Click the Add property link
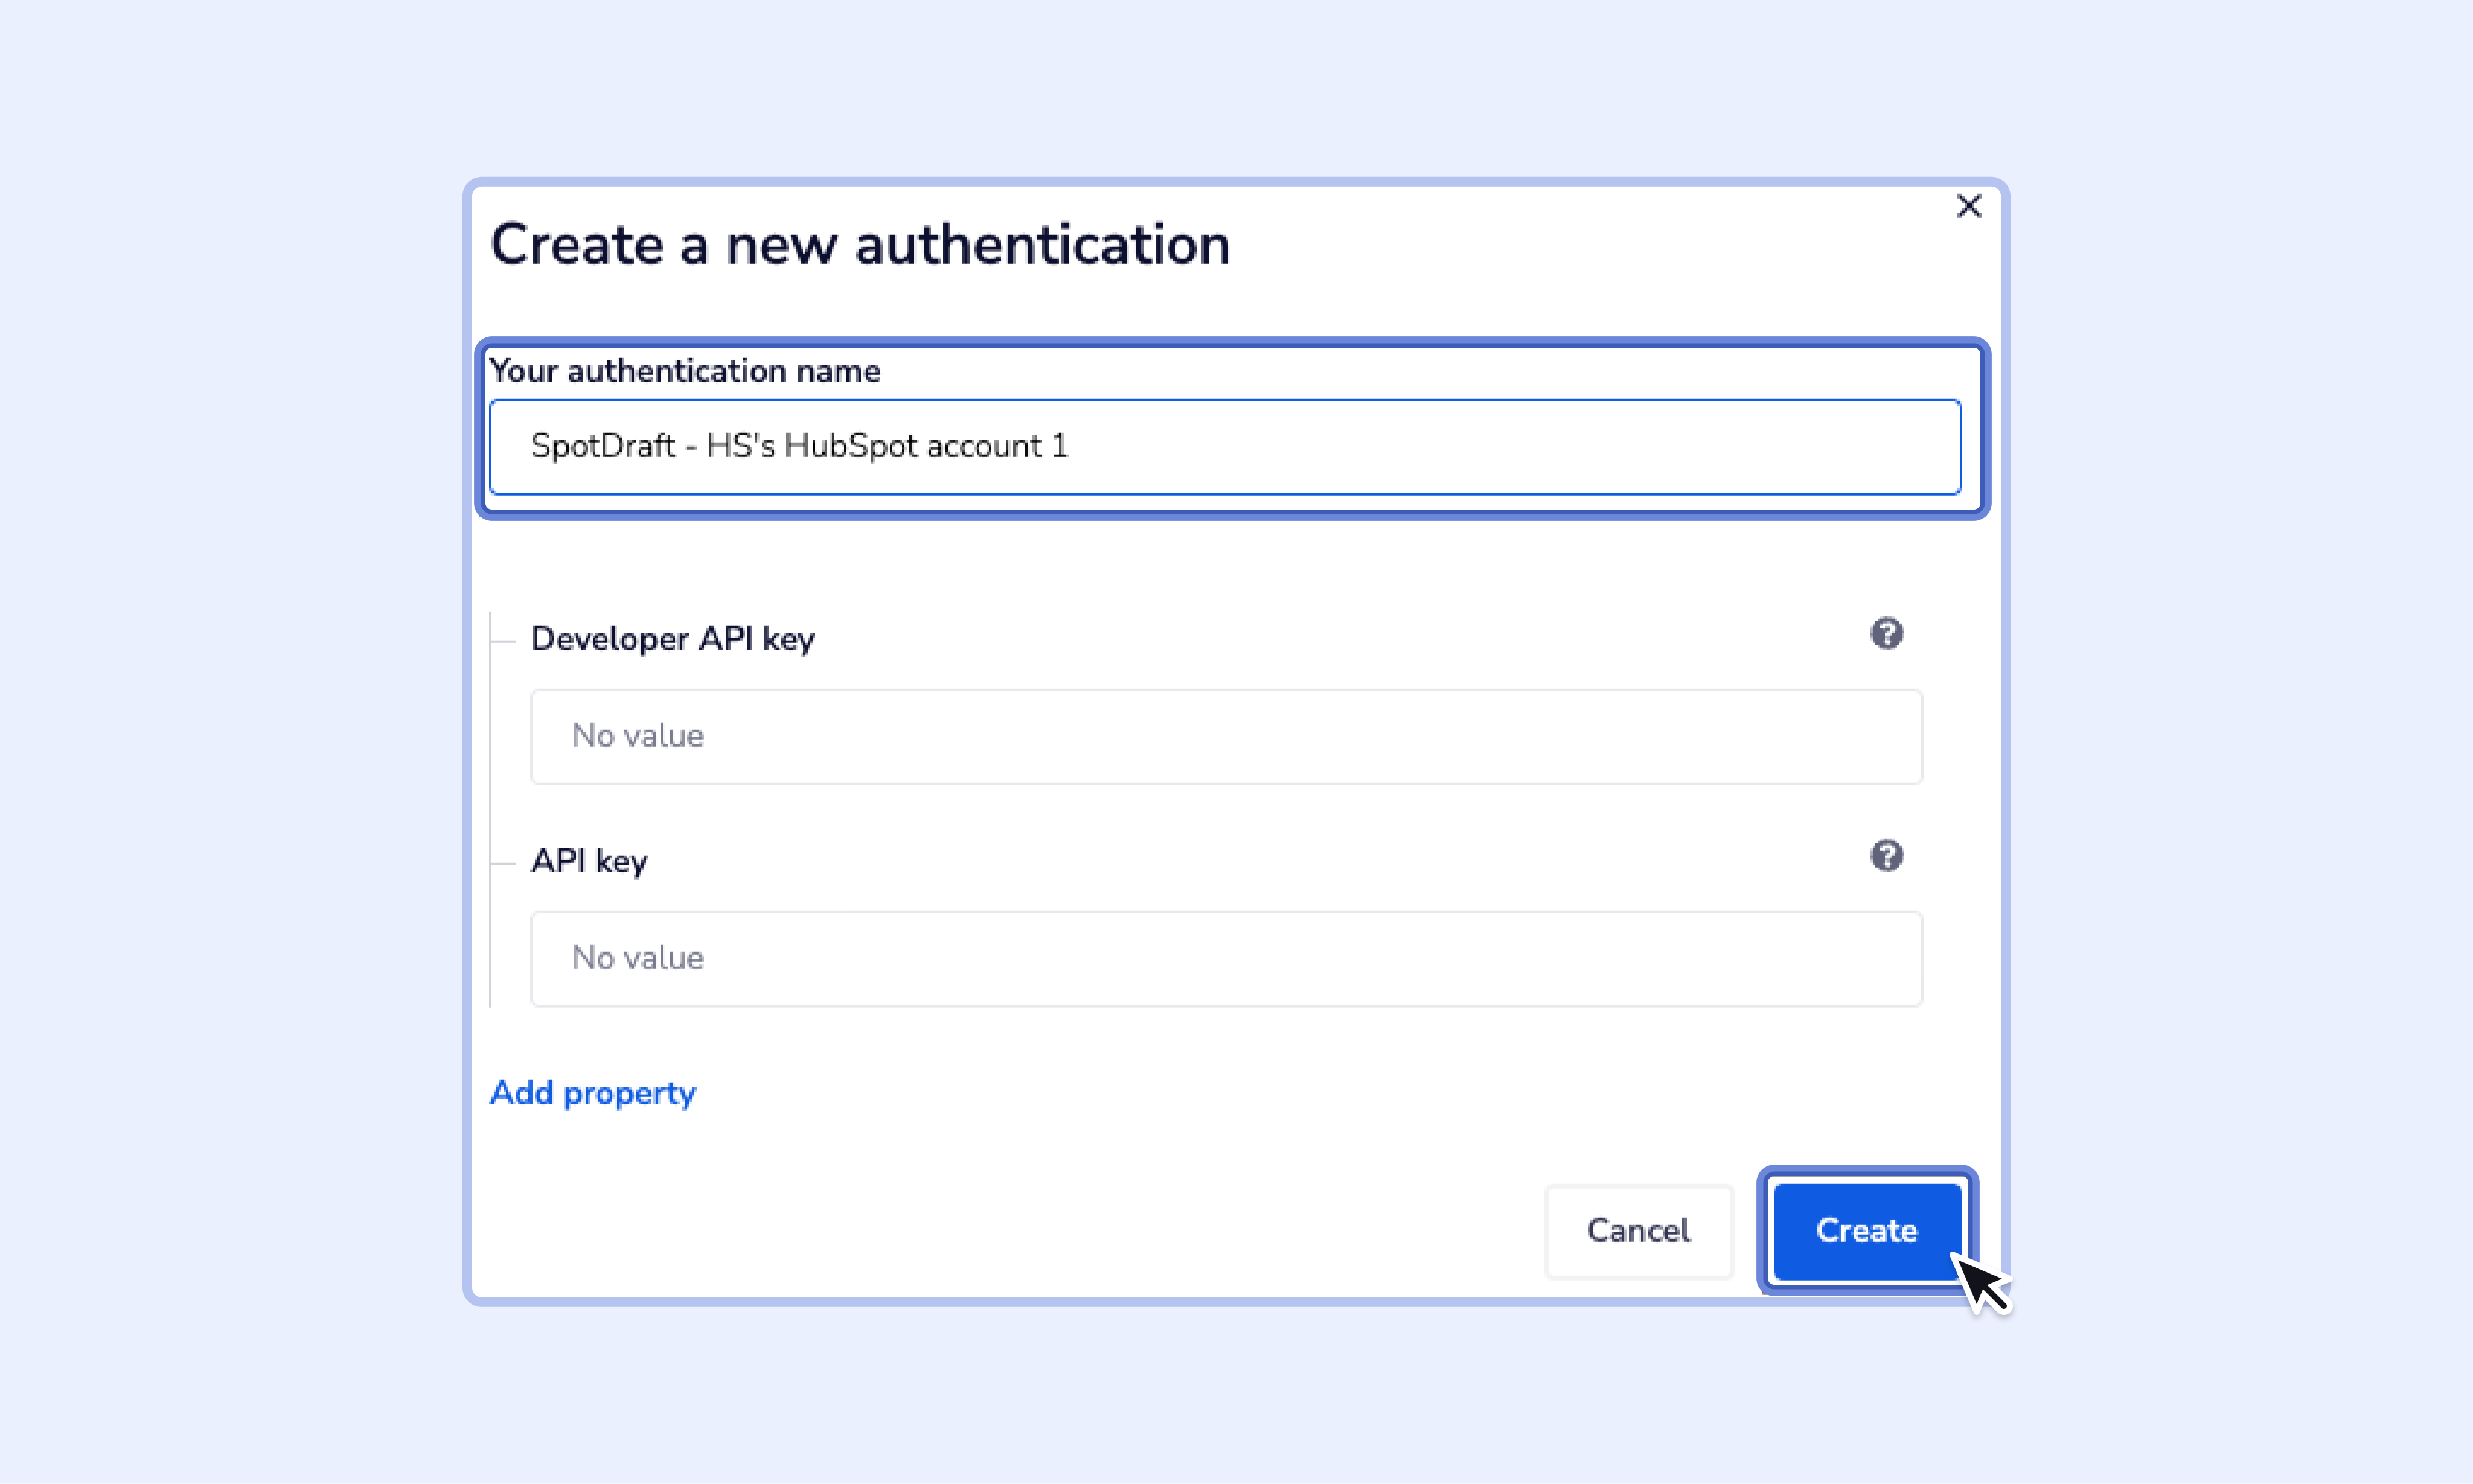This screenshot has width=2473, height=1484. [592, 1093]
